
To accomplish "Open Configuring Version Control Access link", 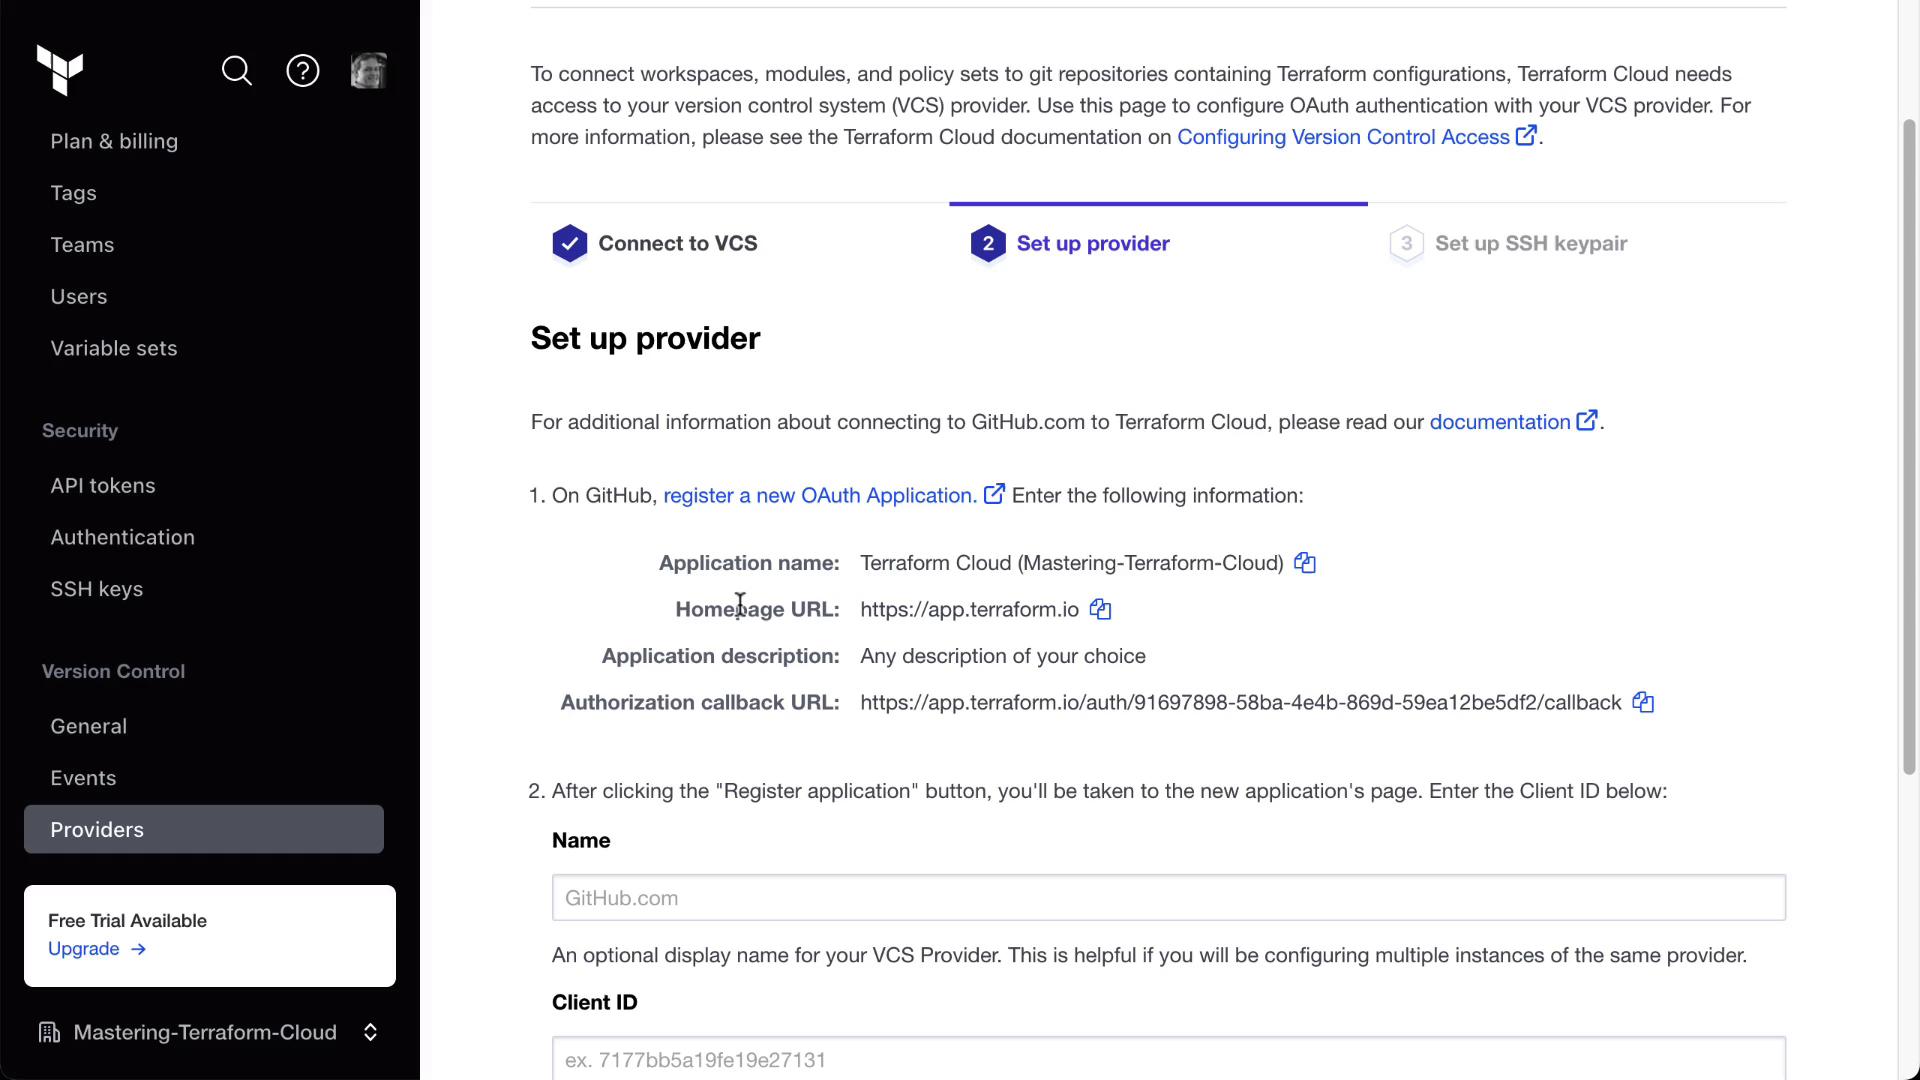I will click(x=1343, y=137).
